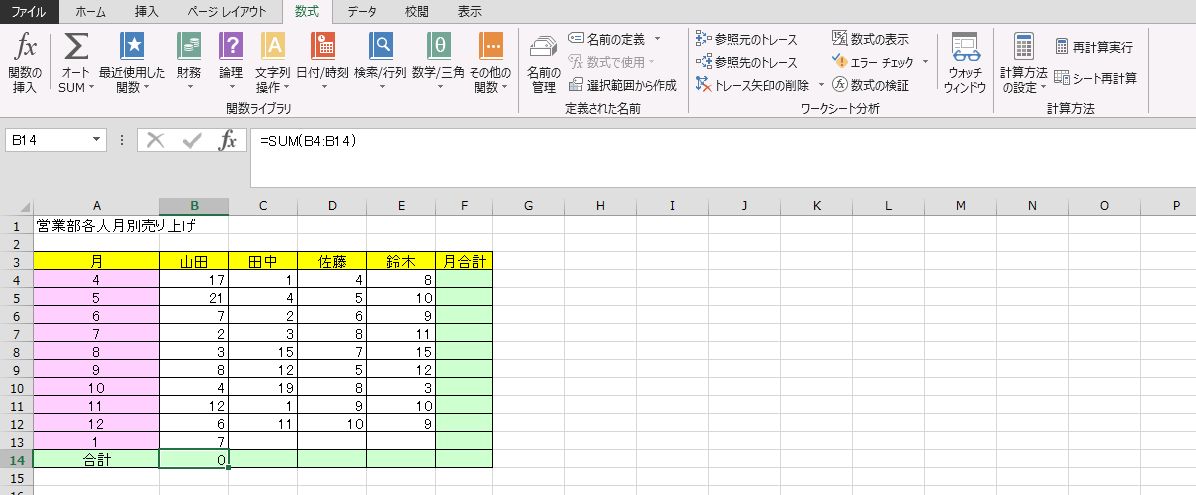Screen dimensions: 1196x495
Task: Select column G header
Action: 528,206
